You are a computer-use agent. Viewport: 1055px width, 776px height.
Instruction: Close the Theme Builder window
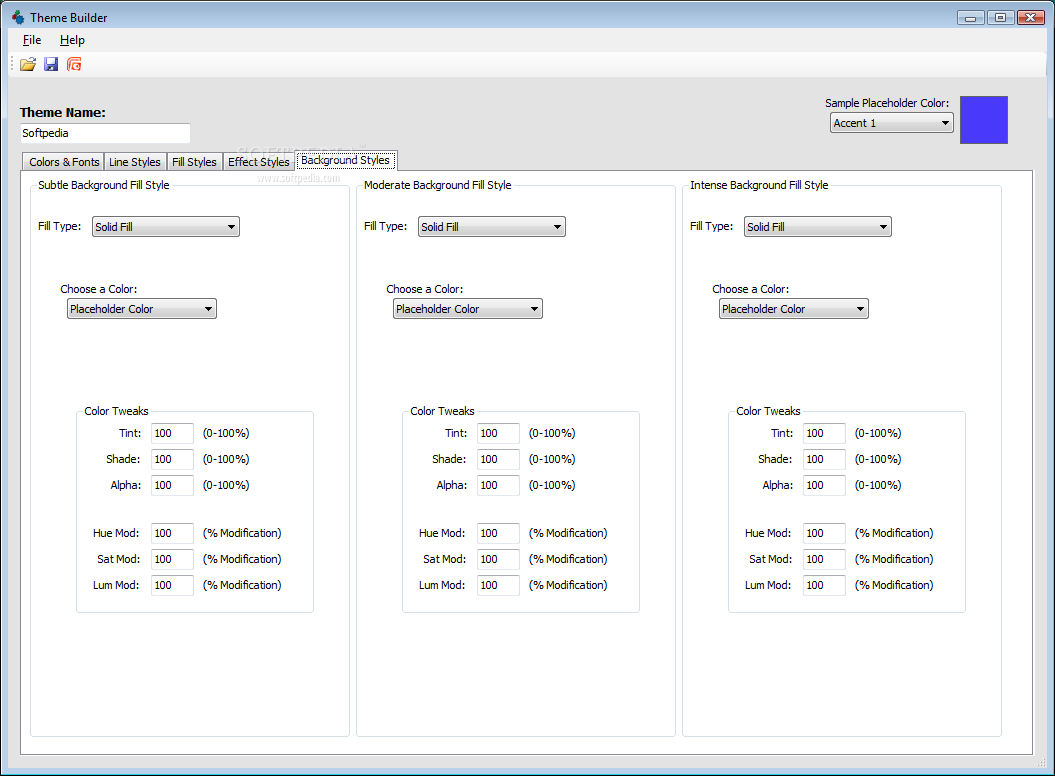pyautogui.click(x=1030, y=17)
